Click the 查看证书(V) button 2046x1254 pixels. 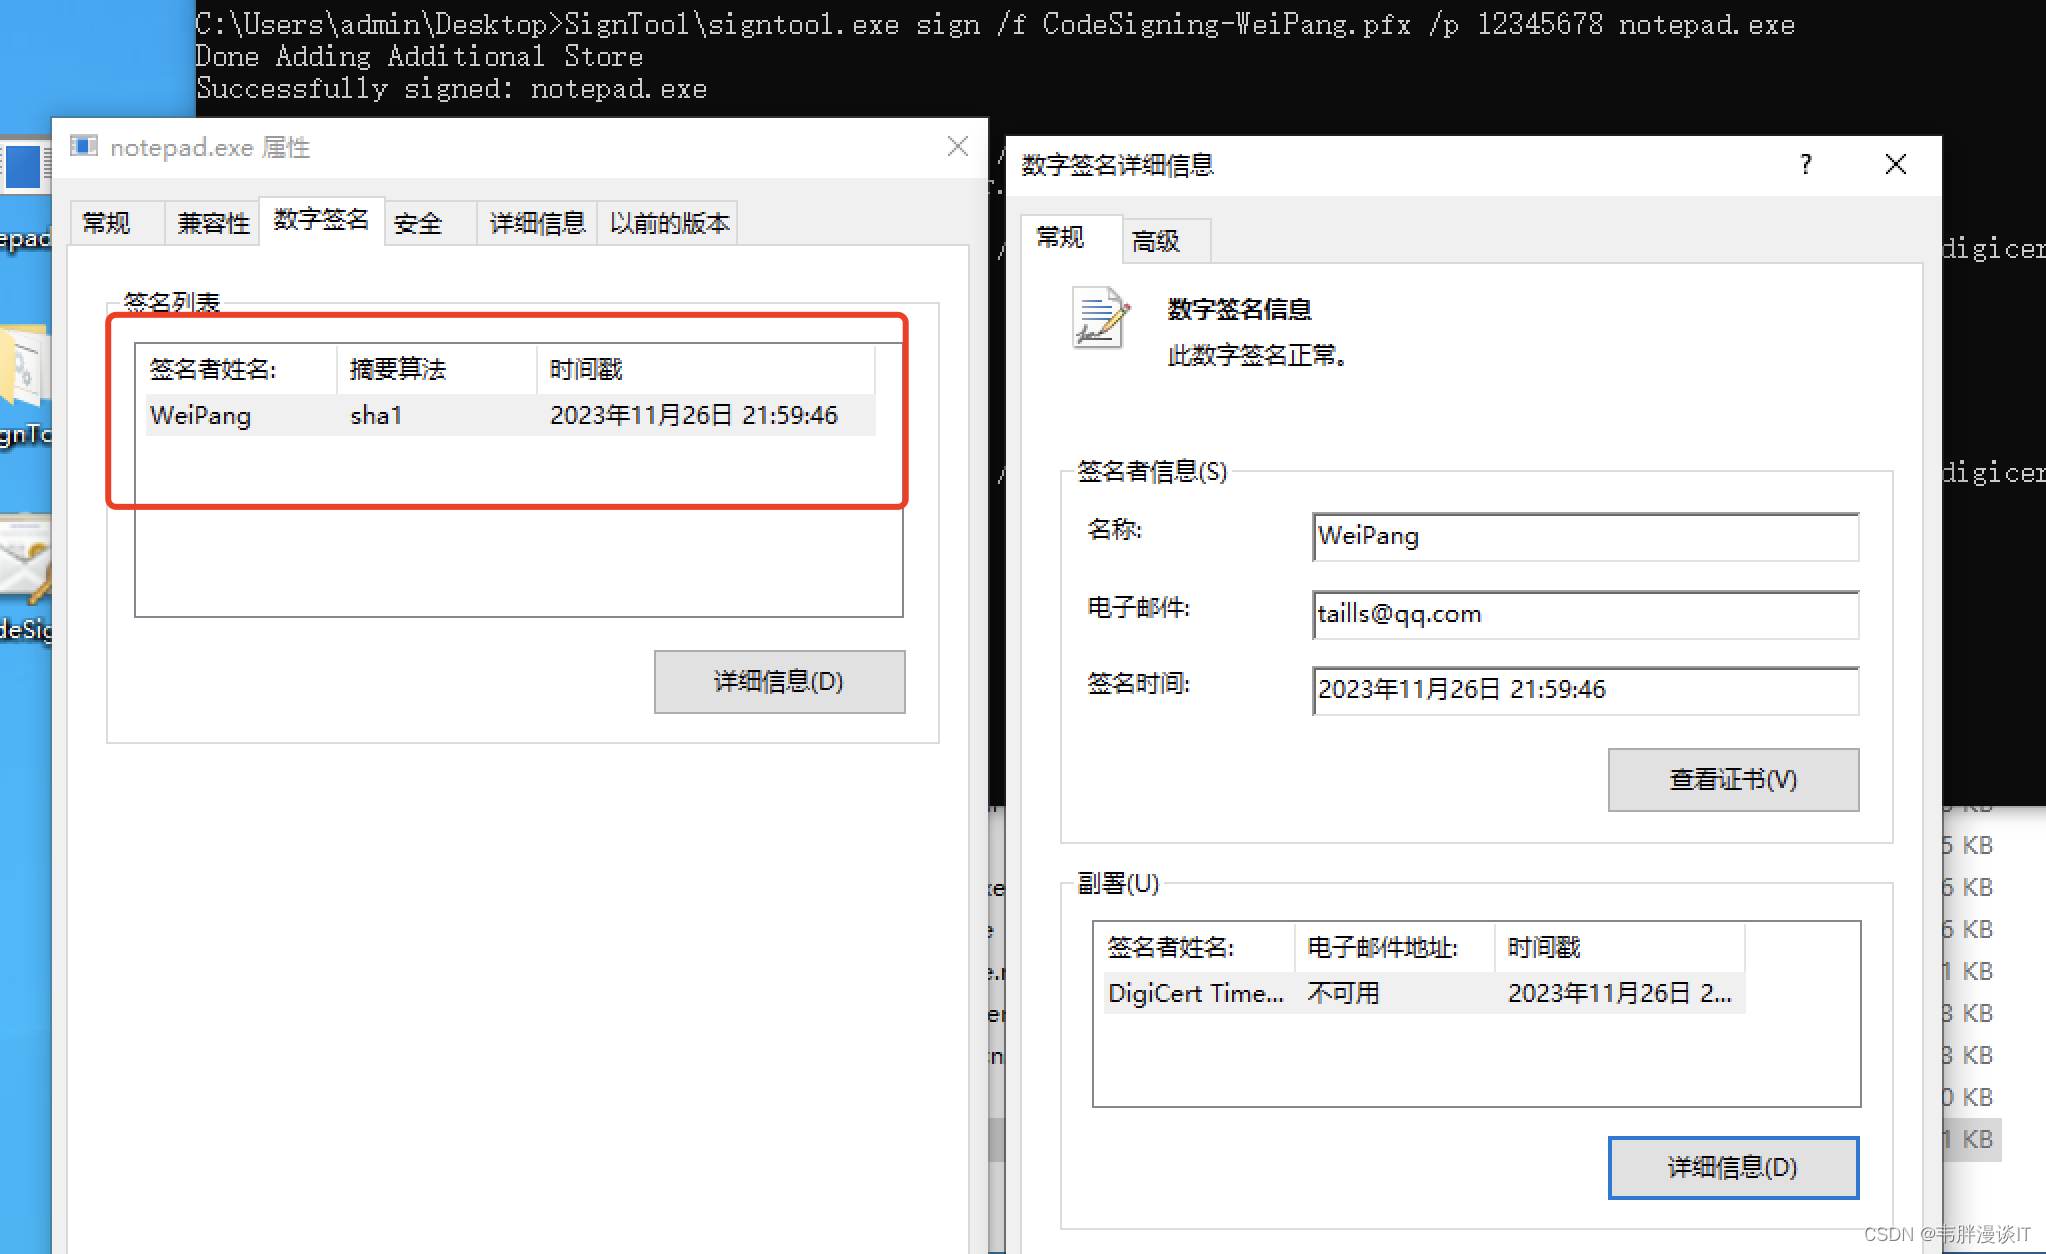[1733, 780]
